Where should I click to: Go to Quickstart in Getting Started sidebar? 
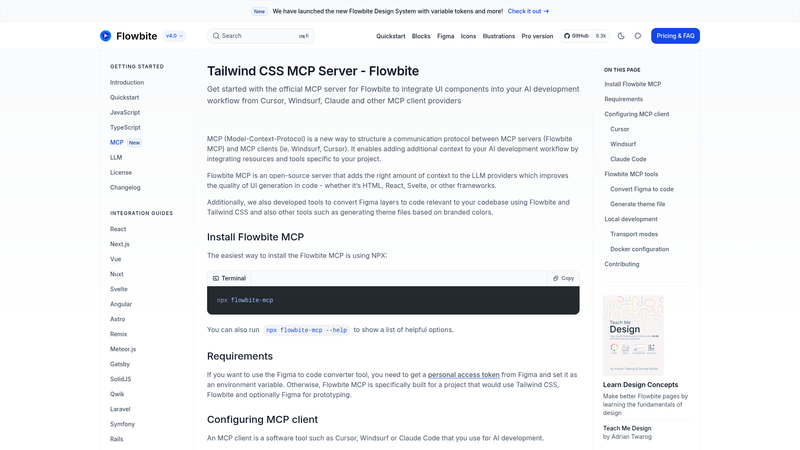pyautogui.click(x=124, y=97)
